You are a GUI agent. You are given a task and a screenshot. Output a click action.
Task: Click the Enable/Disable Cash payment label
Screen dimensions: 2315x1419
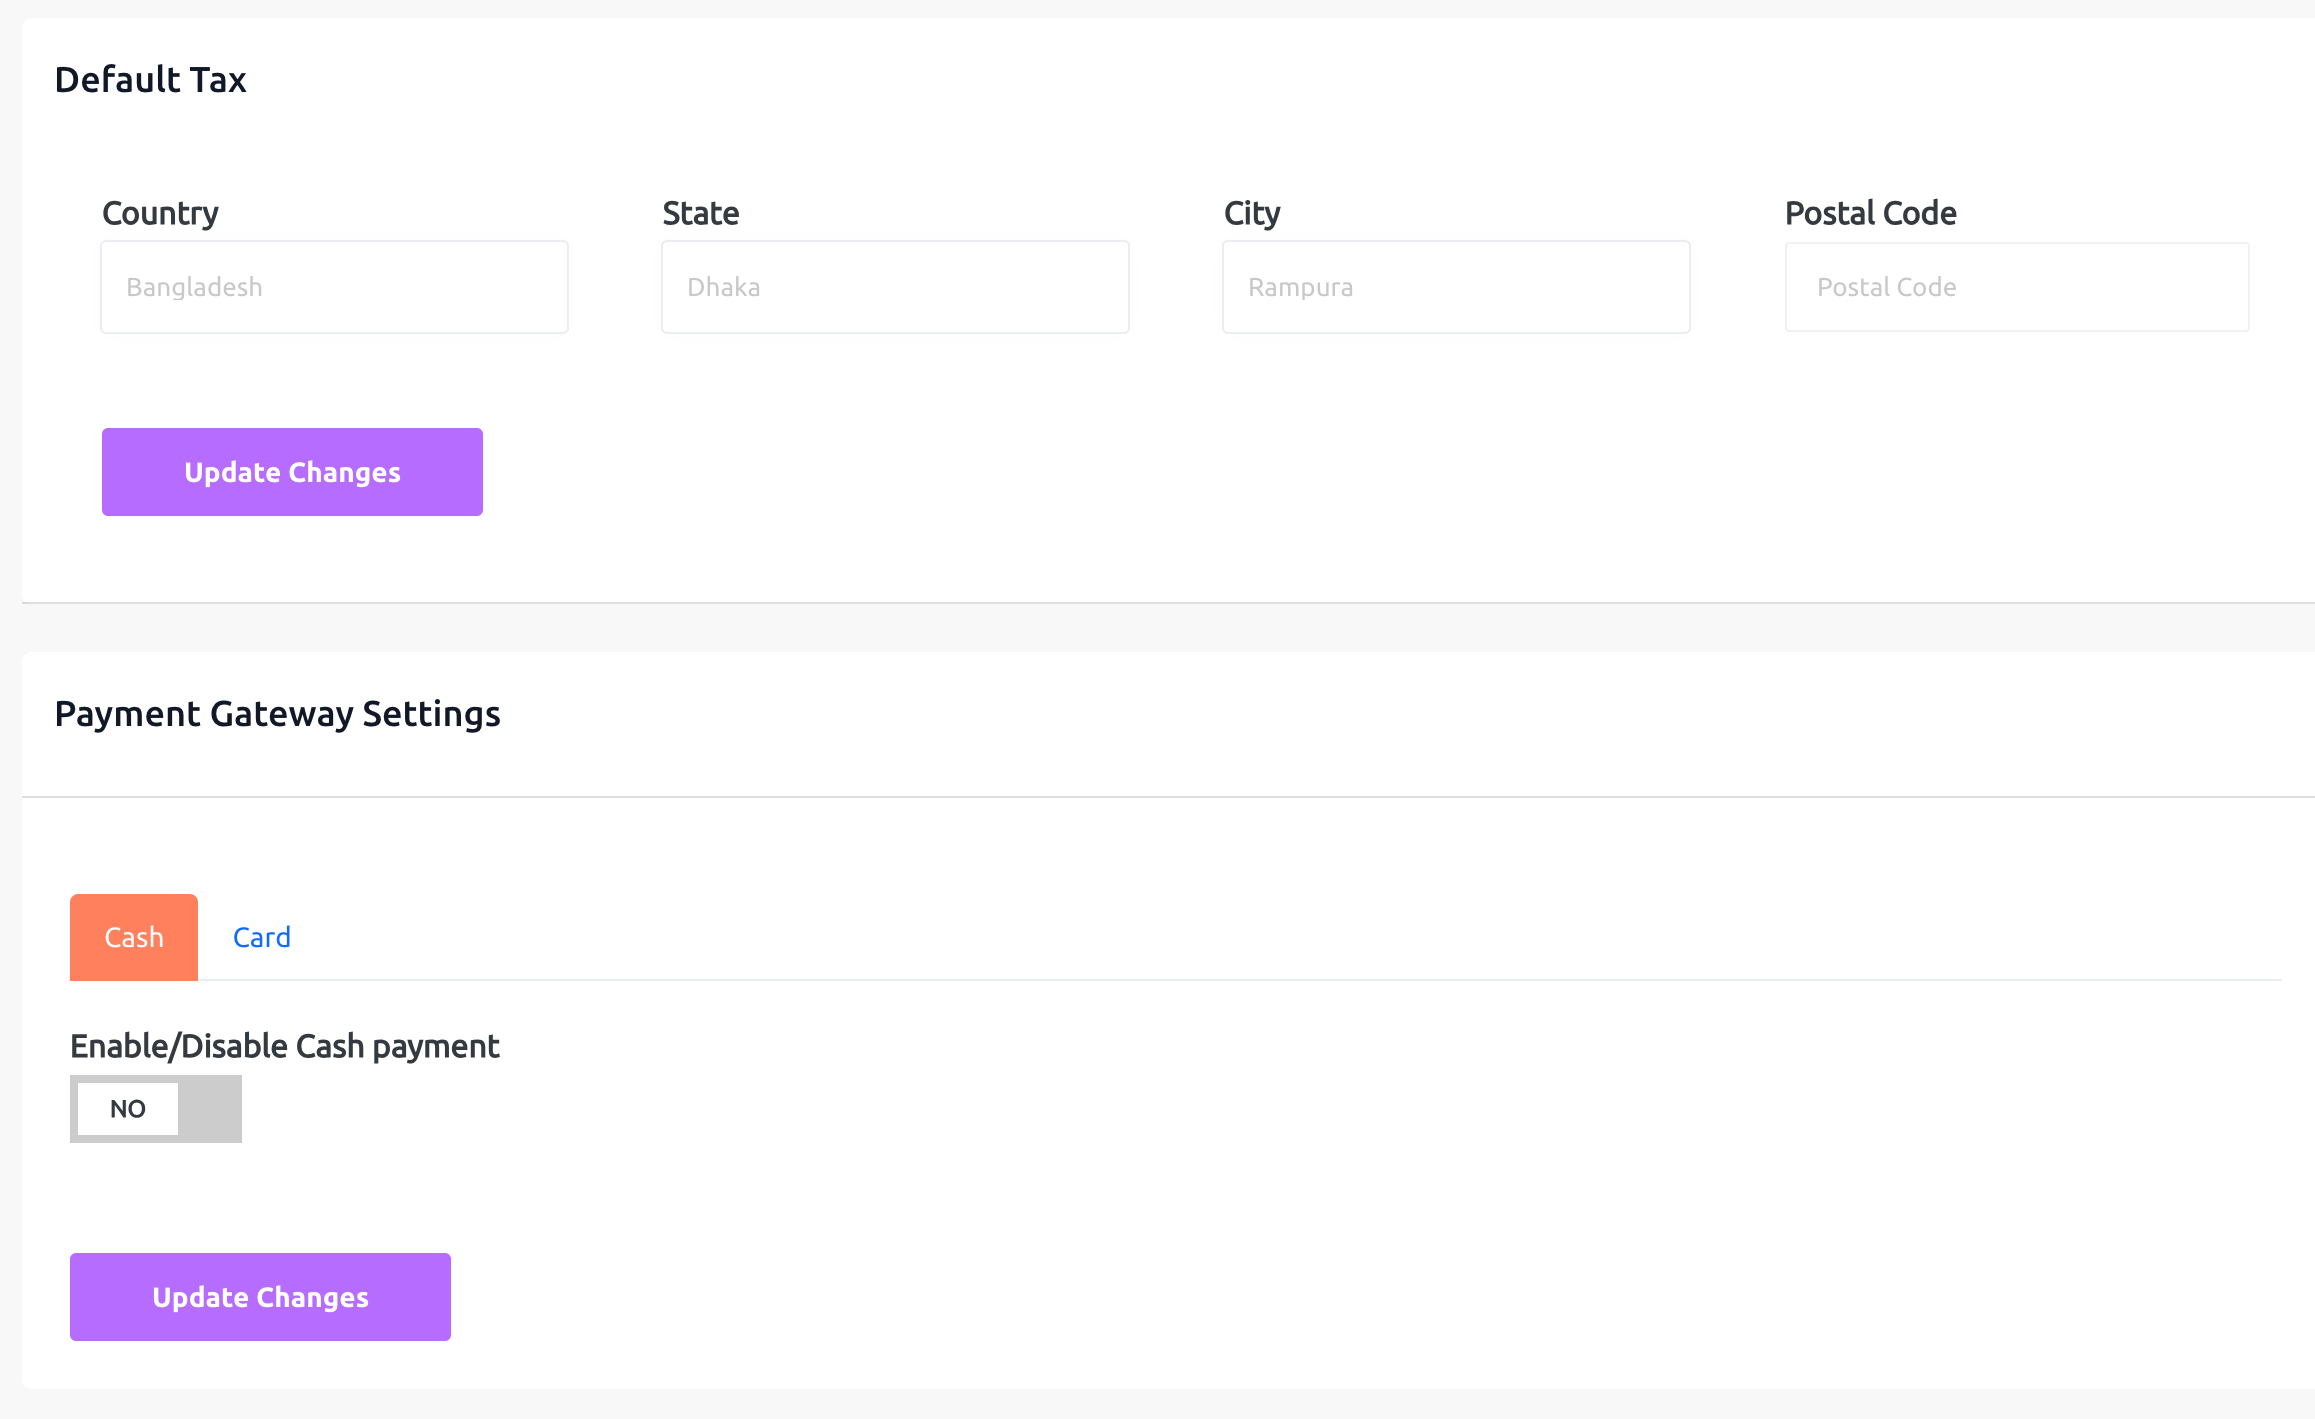[x=284, y=1046]
